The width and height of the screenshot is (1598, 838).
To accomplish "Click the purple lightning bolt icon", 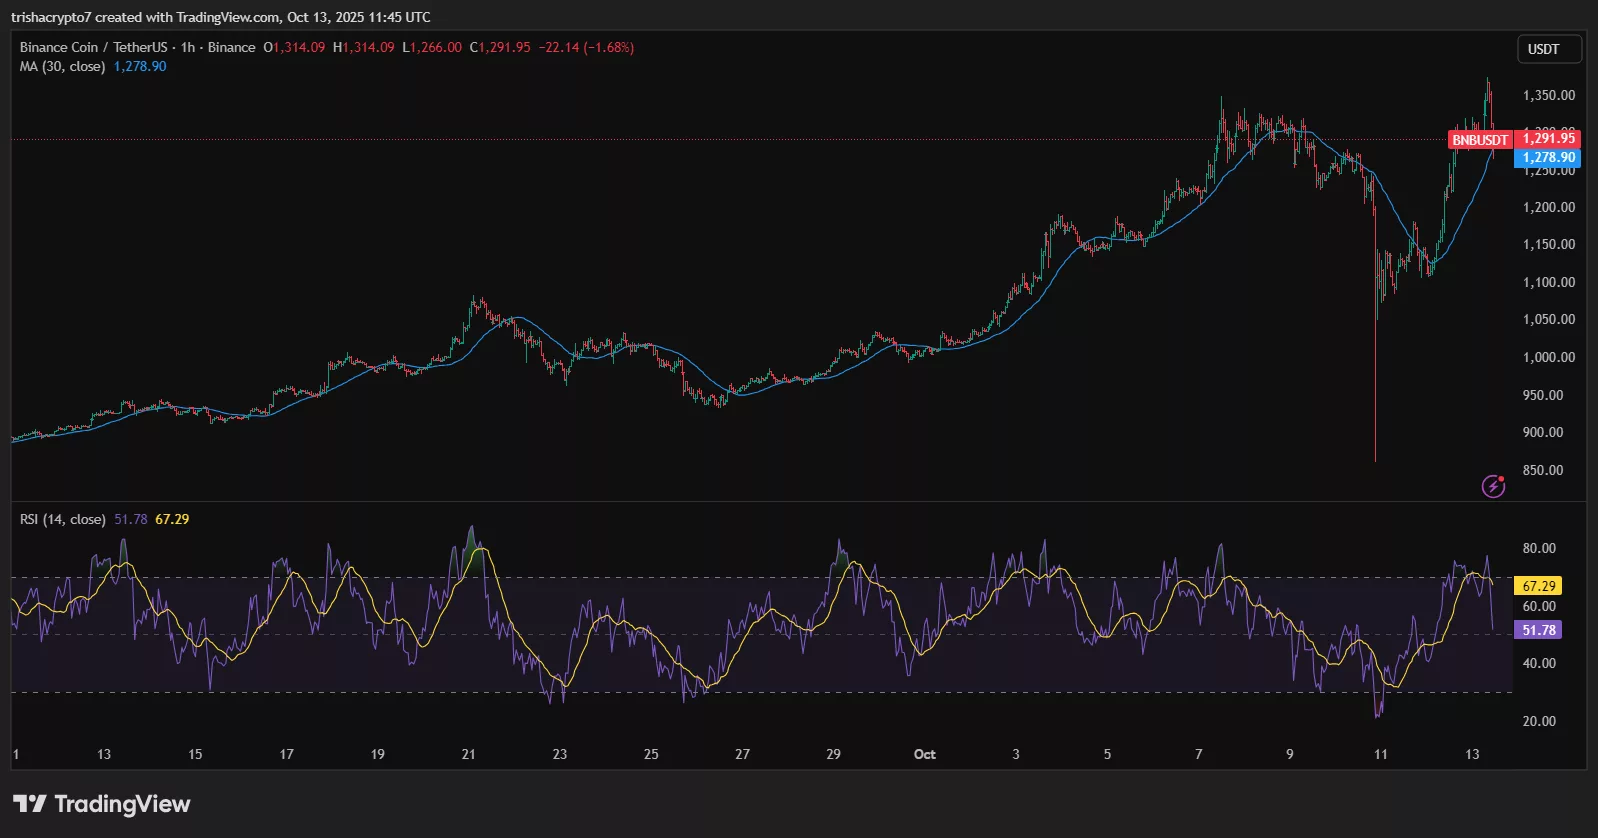I will (x=1493, y=486).
